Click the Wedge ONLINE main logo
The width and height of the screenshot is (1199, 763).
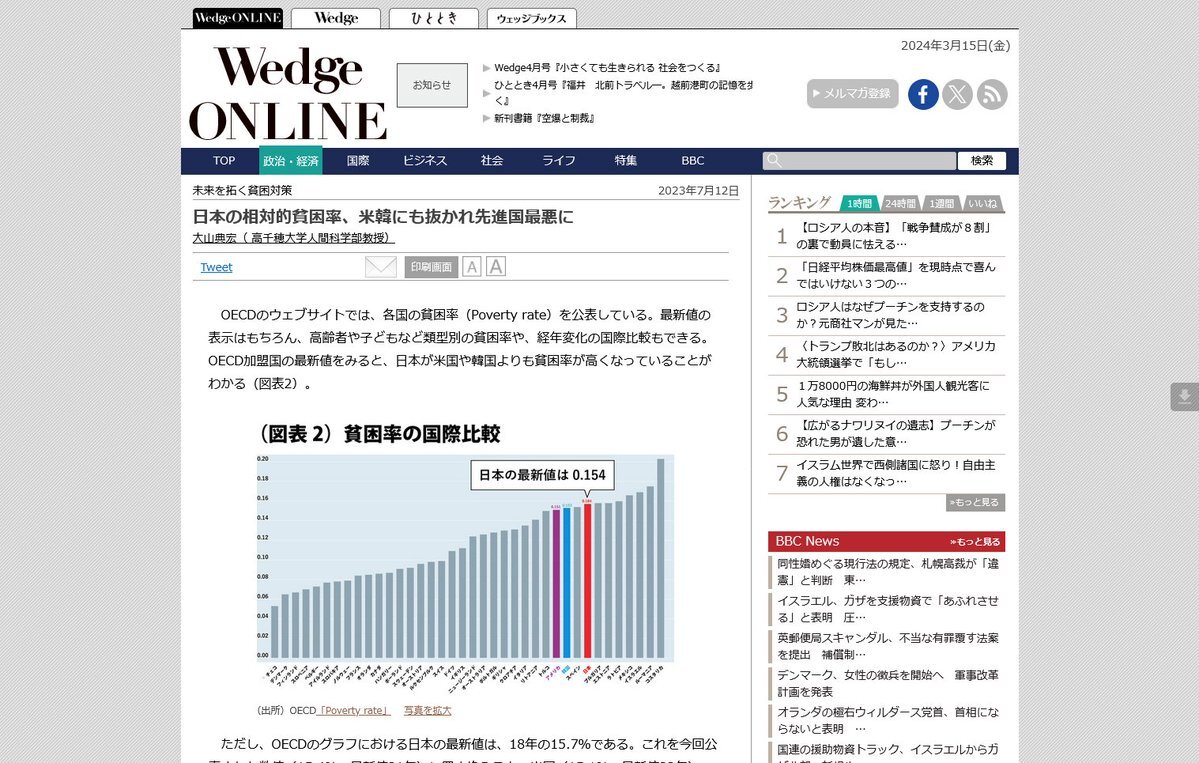point(288,94)
